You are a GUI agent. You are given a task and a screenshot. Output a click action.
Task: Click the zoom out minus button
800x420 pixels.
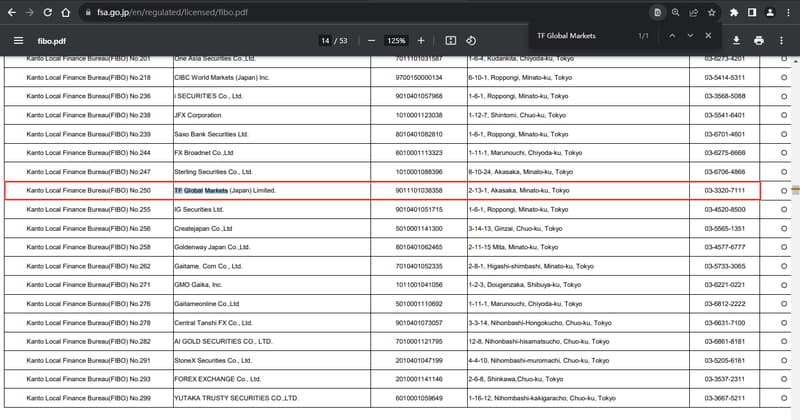[372, 40]
